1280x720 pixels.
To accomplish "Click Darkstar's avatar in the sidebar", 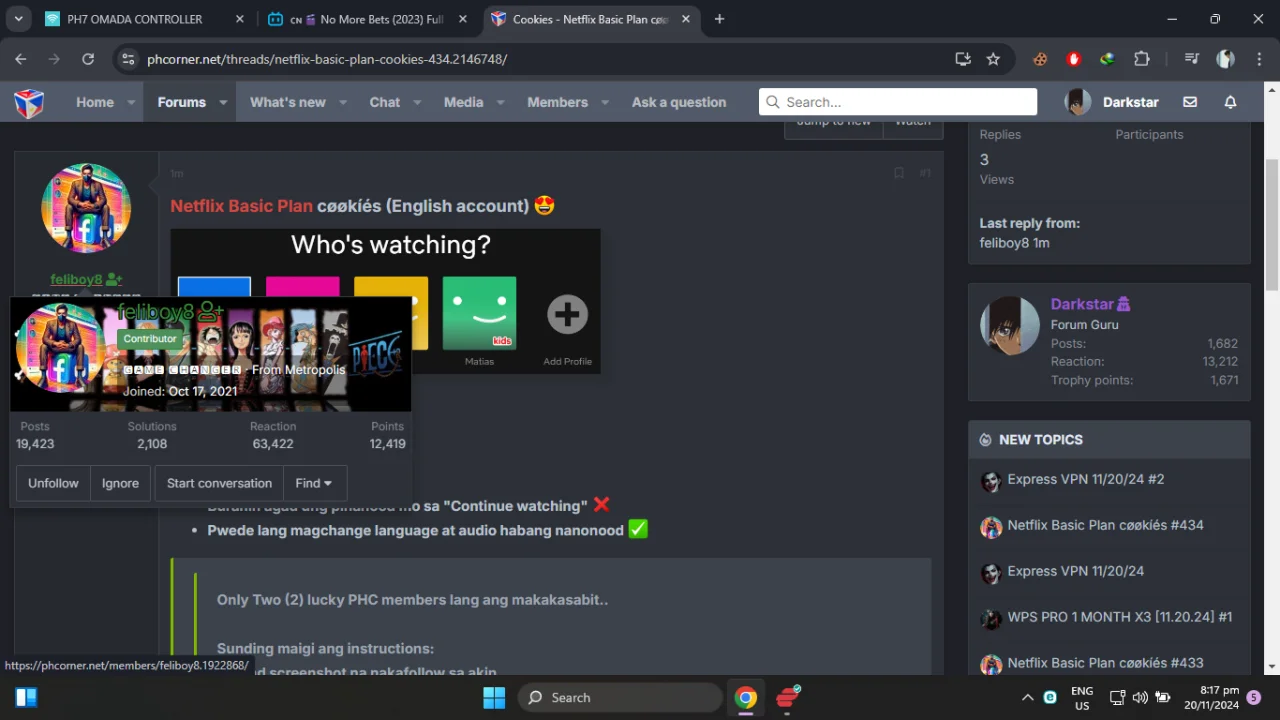I will point(1009,326).
